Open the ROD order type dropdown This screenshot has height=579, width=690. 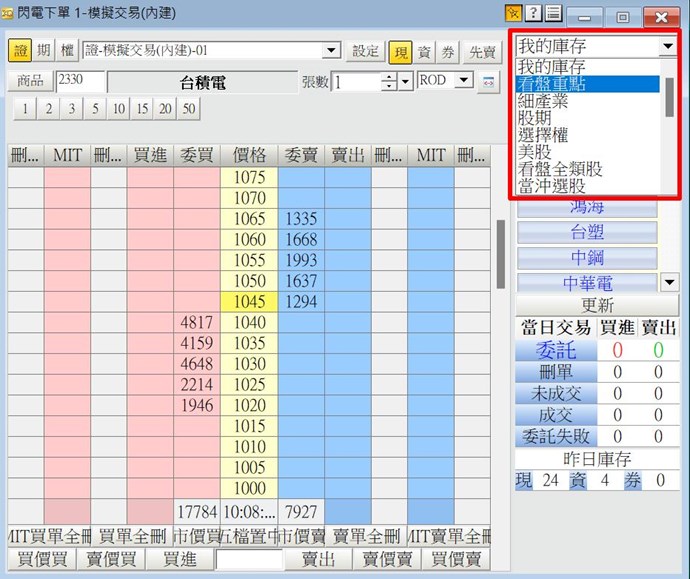pyautogui.click(x=463, y=80)
